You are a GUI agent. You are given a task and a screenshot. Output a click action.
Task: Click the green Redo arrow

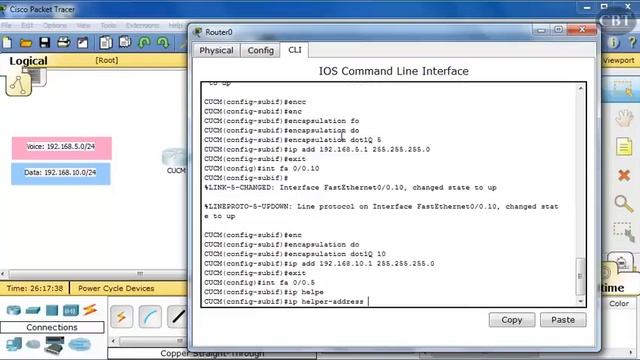pyautogui.click(x=163, y=42)
